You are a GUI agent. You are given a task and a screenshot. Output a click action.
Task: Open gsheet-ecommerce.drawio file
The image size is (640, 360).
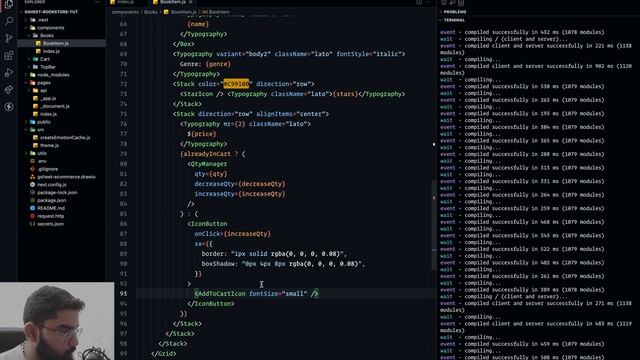tap(66, 177)
